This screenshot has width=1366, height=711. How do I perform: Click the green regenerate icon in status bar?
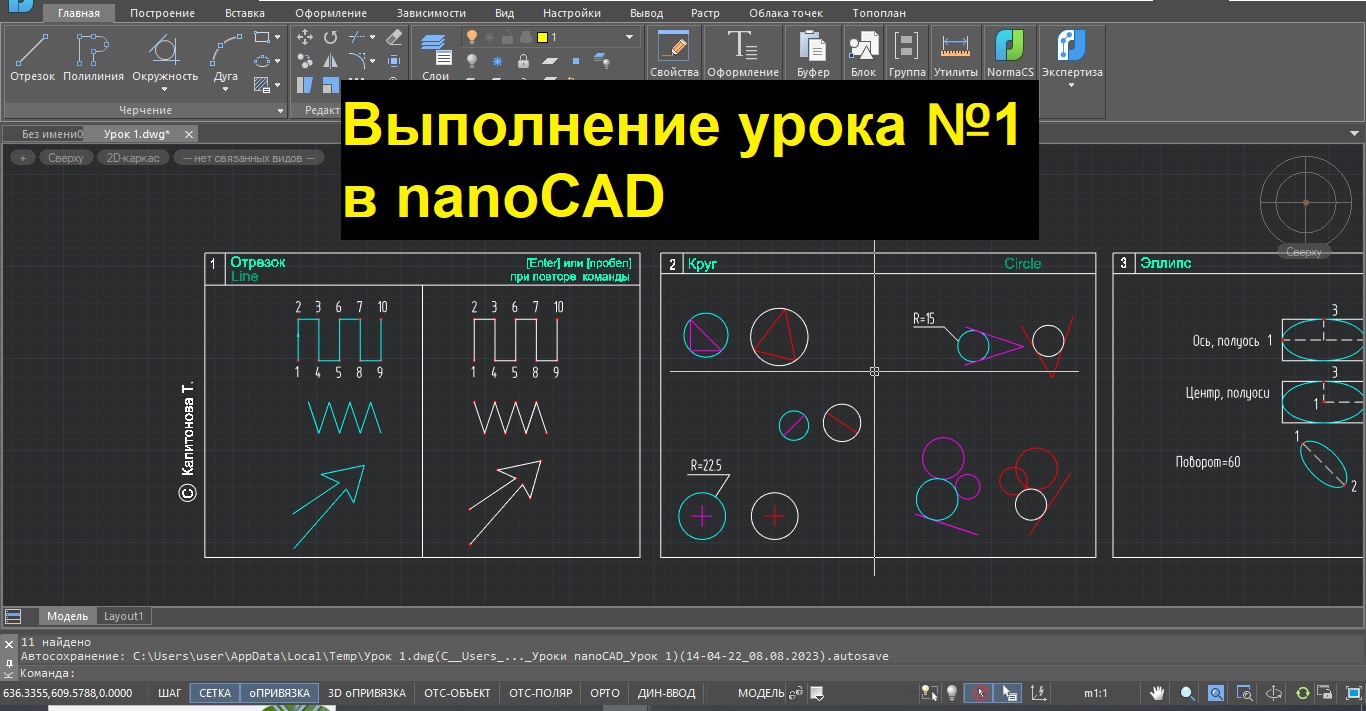click(1303, 693)
